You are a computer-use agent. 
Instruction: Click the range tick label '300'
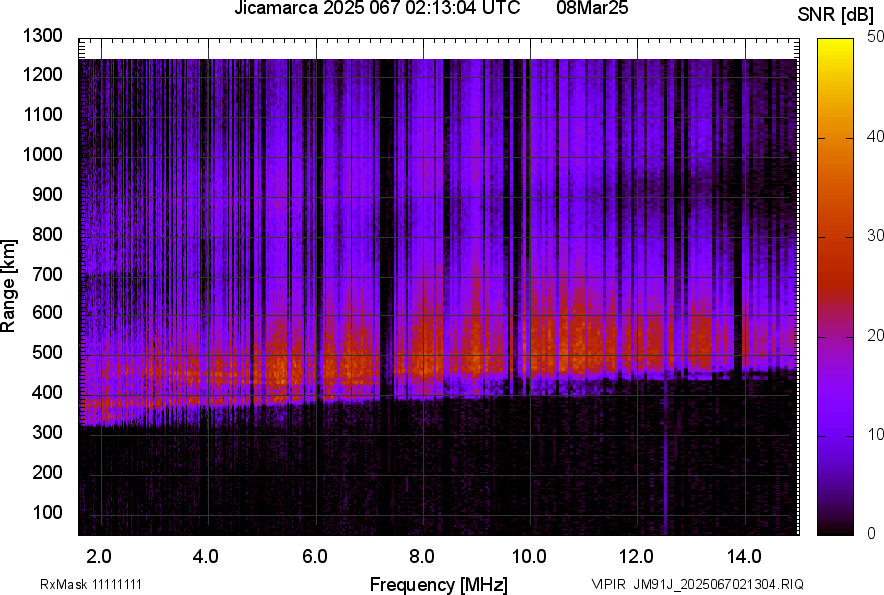(47, 432)
